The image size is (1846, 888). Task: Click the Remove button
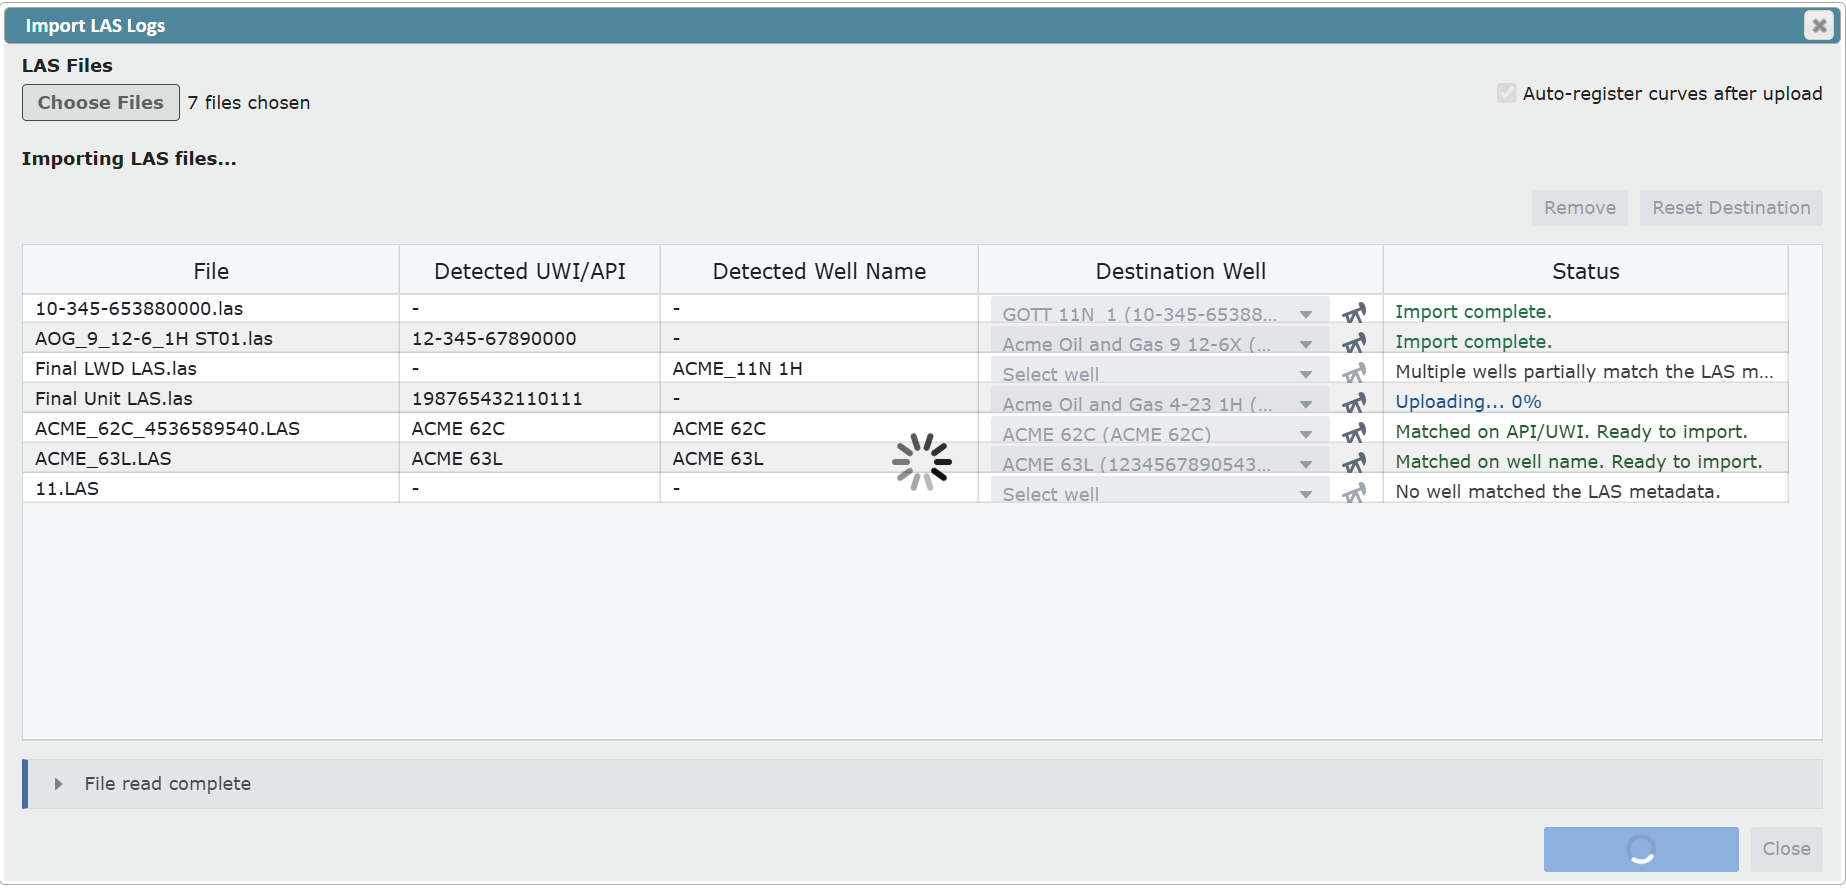[x=1580, y=208]
